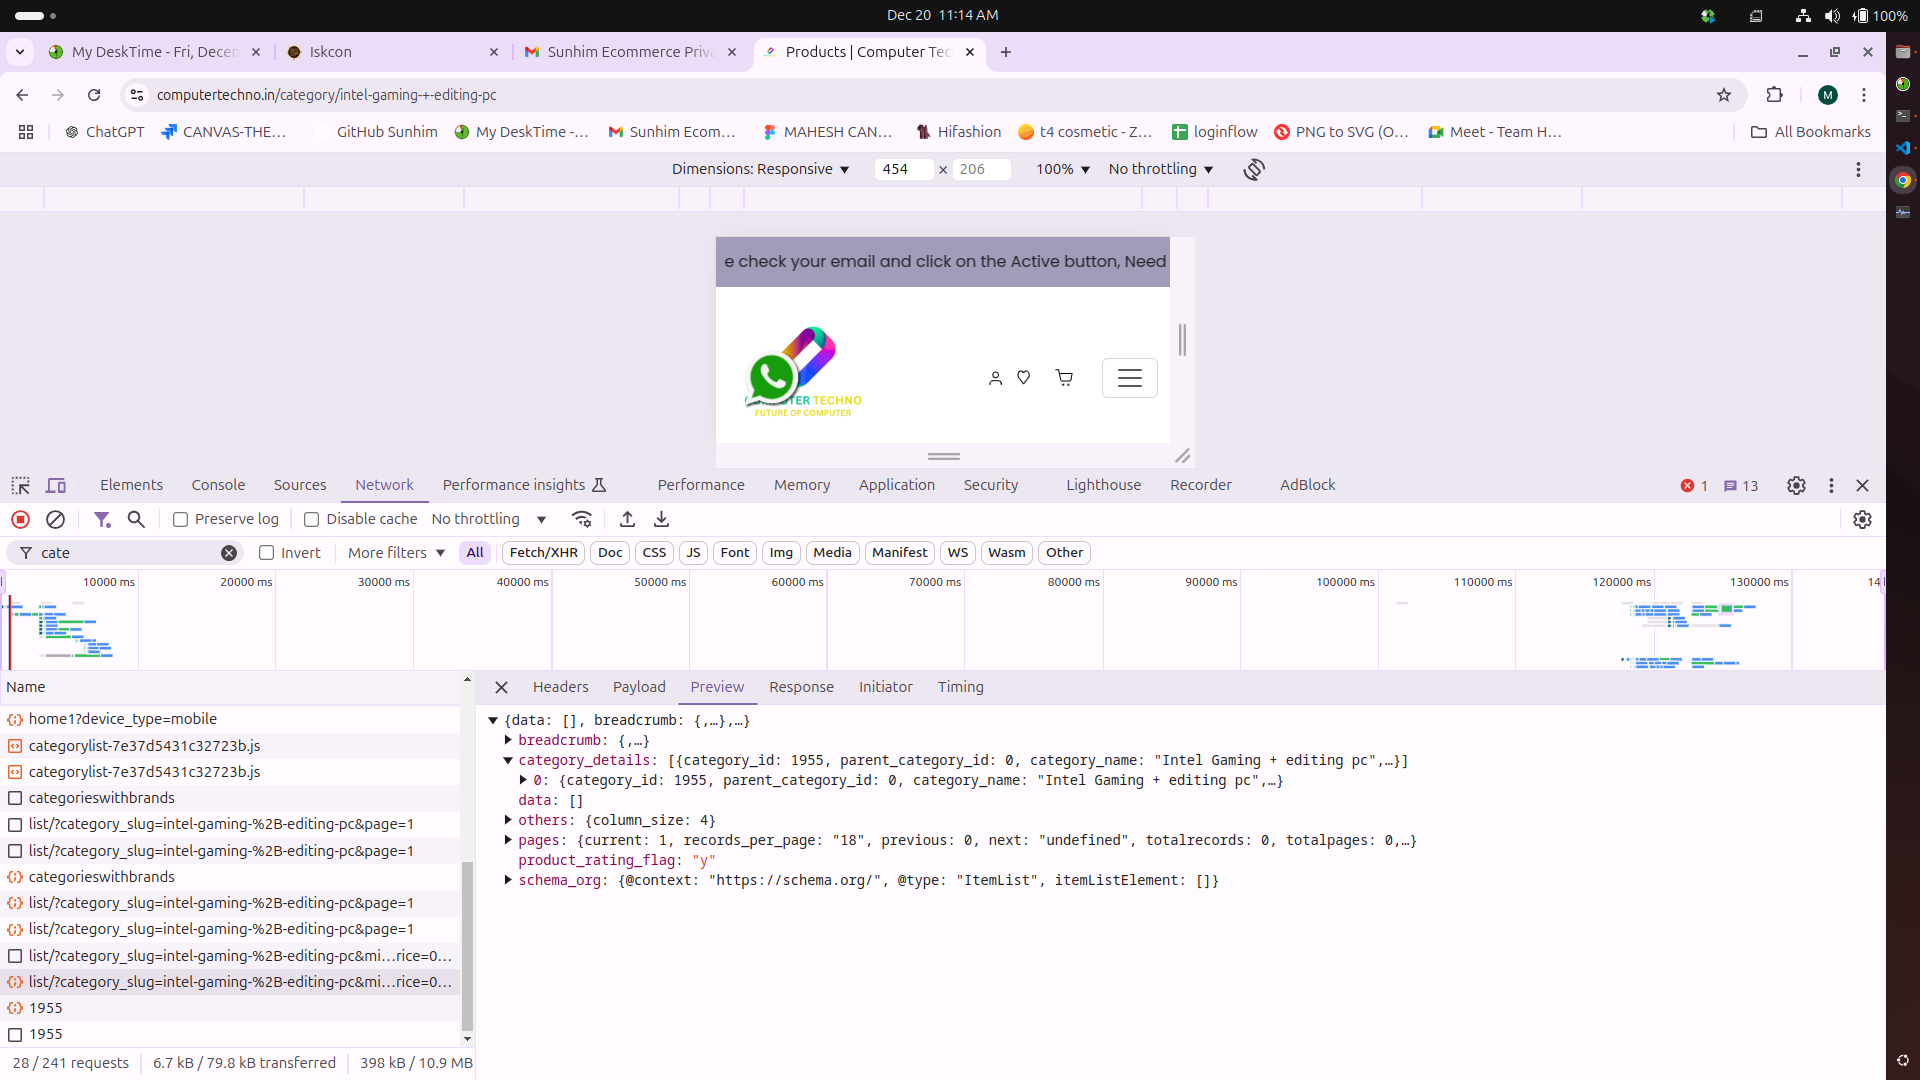Image resolution: width=1920 pixels, height=1080 pixels.
Task: Open network search magnifier
Action: pos(137,520)
